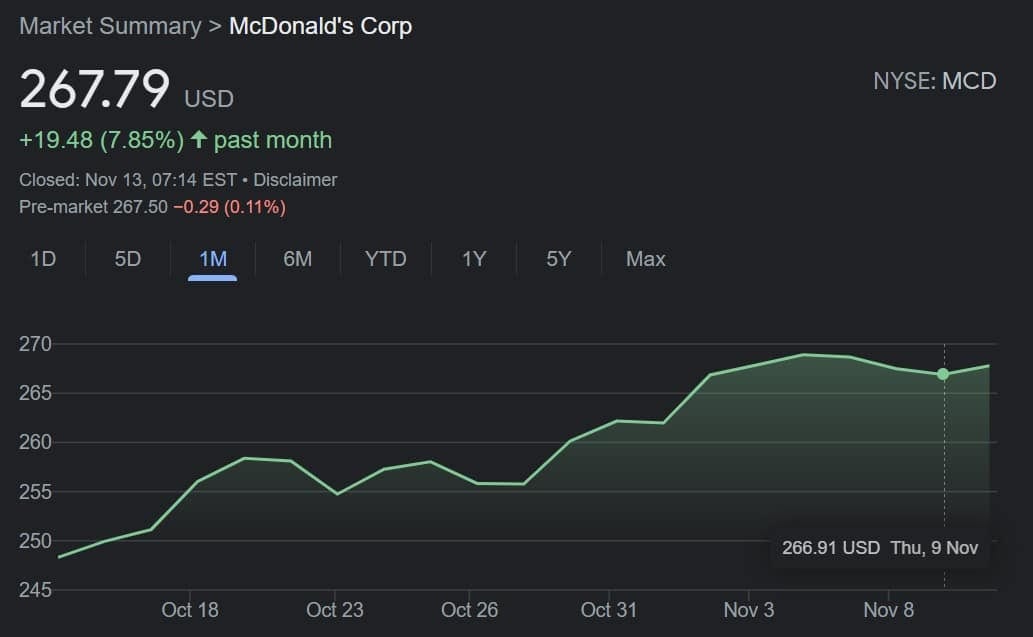Click the 267.79 stock price

95,90
